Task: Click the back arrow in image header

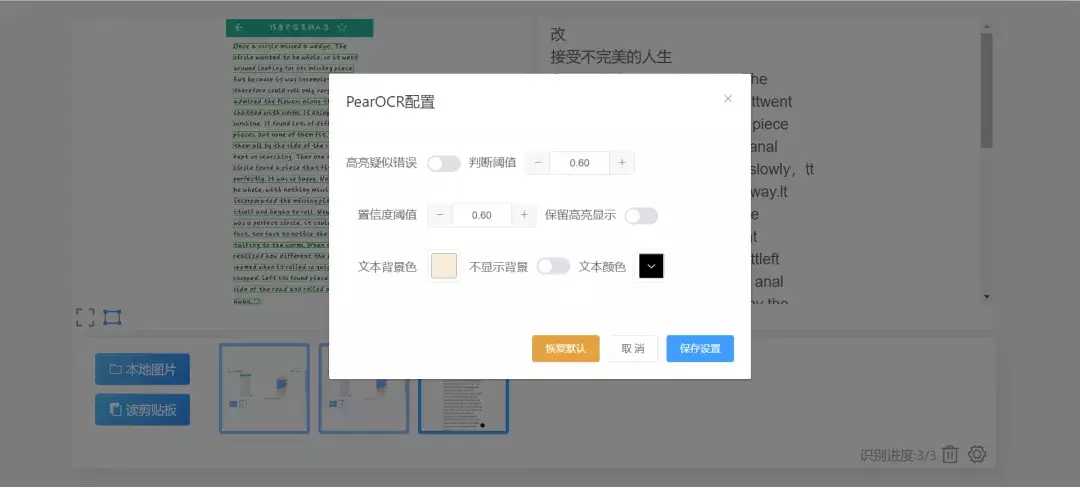Action: coord(239,28)
